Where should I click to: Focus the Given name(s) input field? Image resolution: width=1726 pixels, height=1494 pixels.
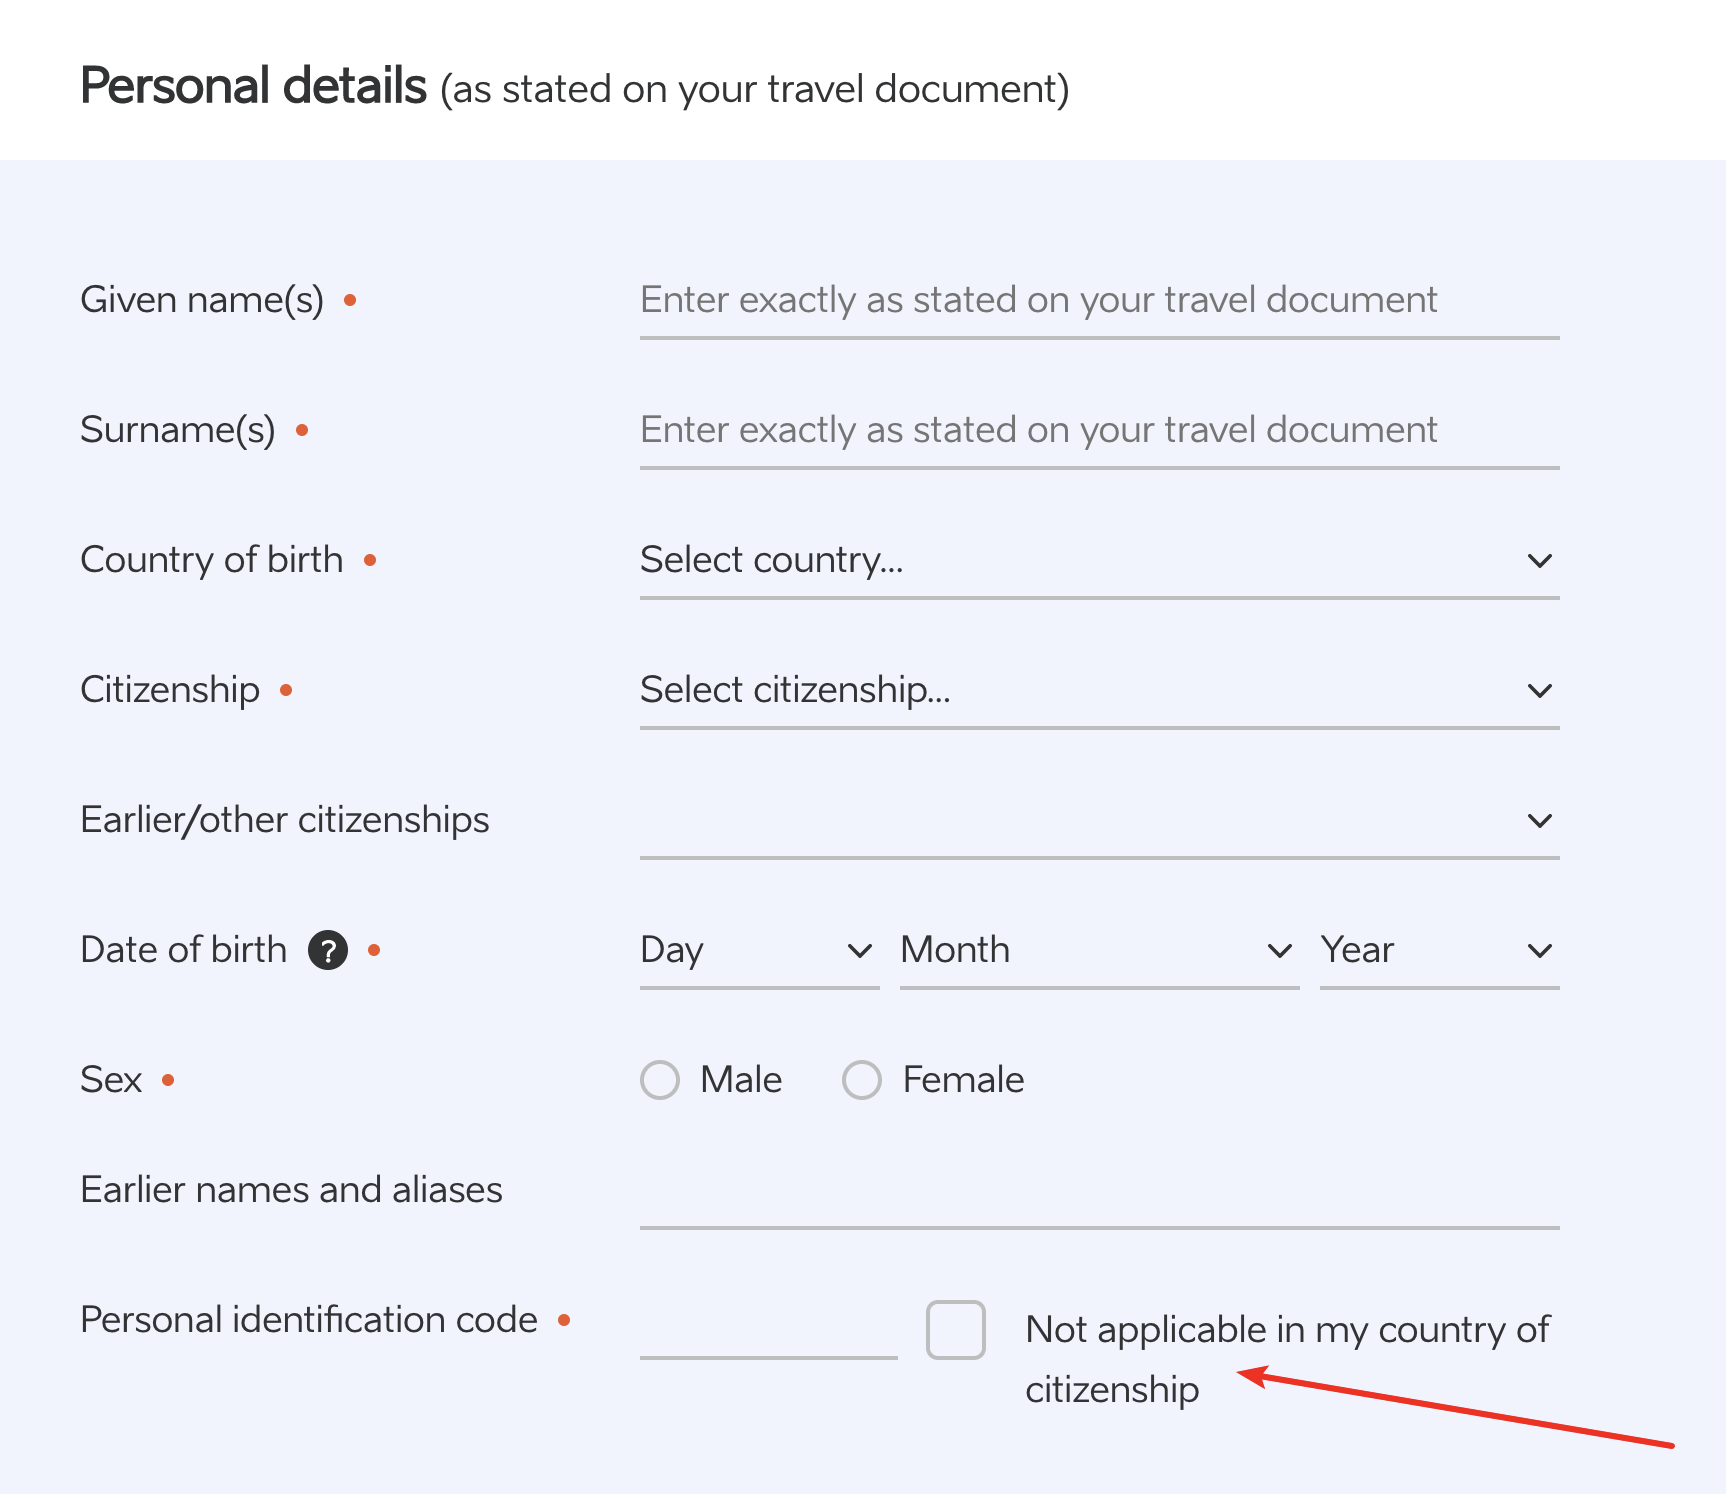click(x=1100, y=300)
